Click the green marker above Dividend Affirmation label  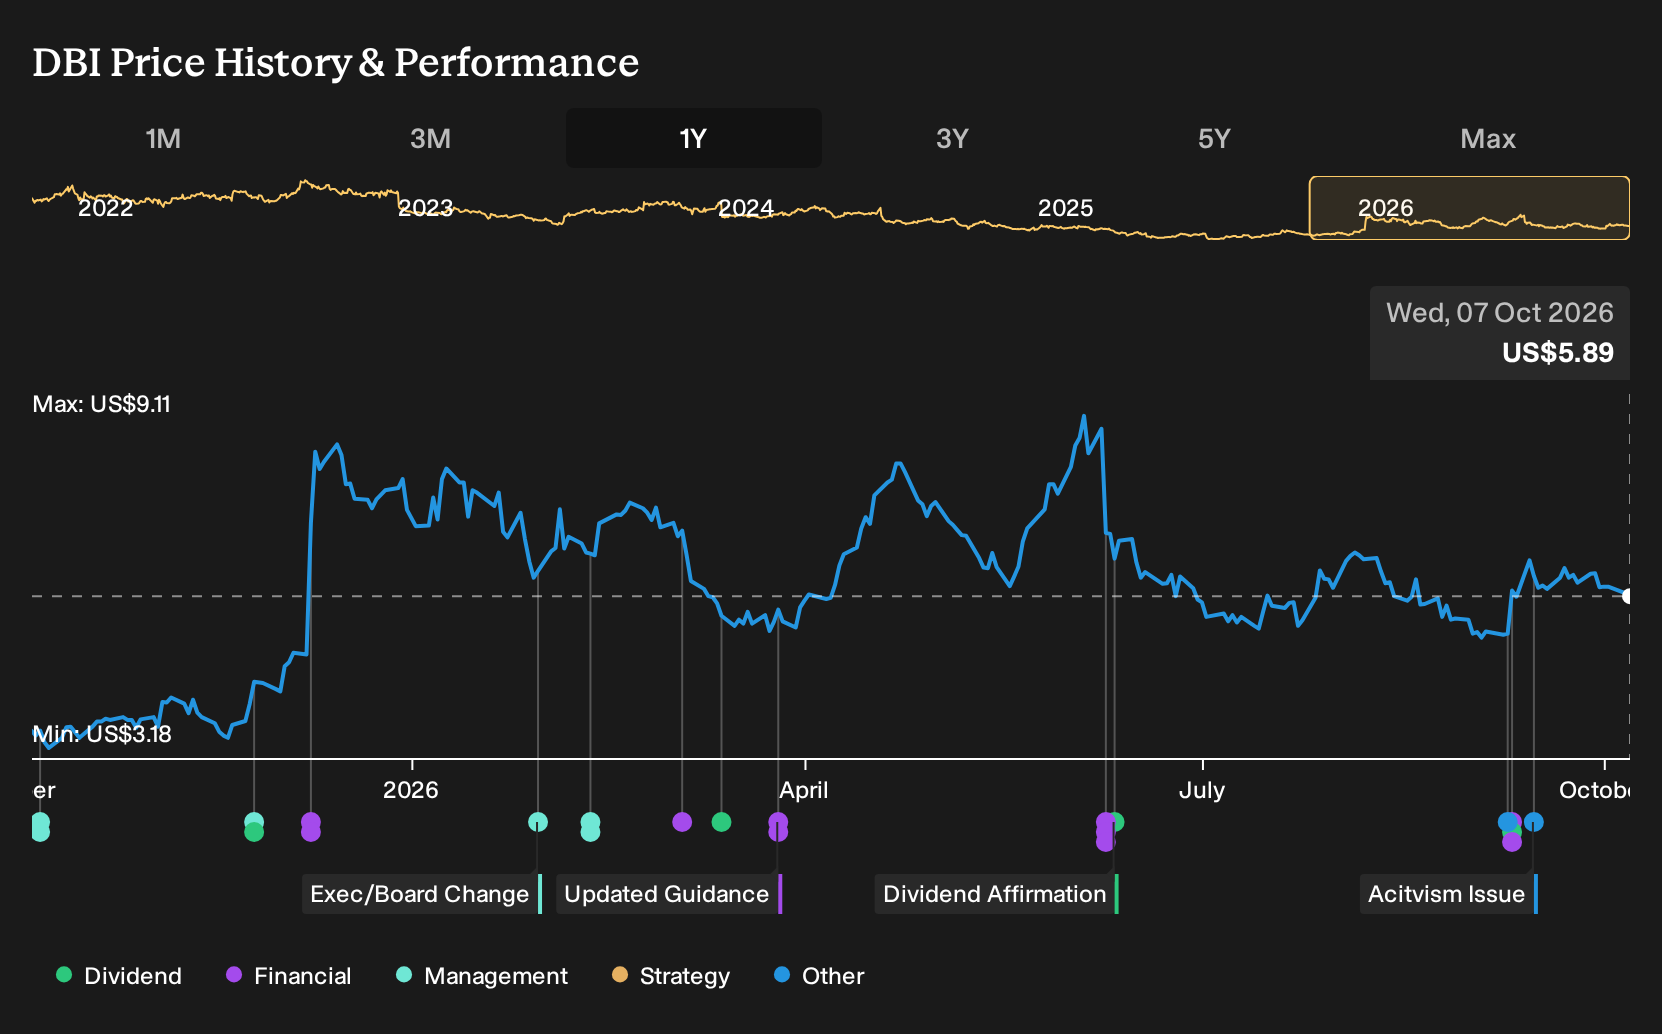pos(1118,822)
